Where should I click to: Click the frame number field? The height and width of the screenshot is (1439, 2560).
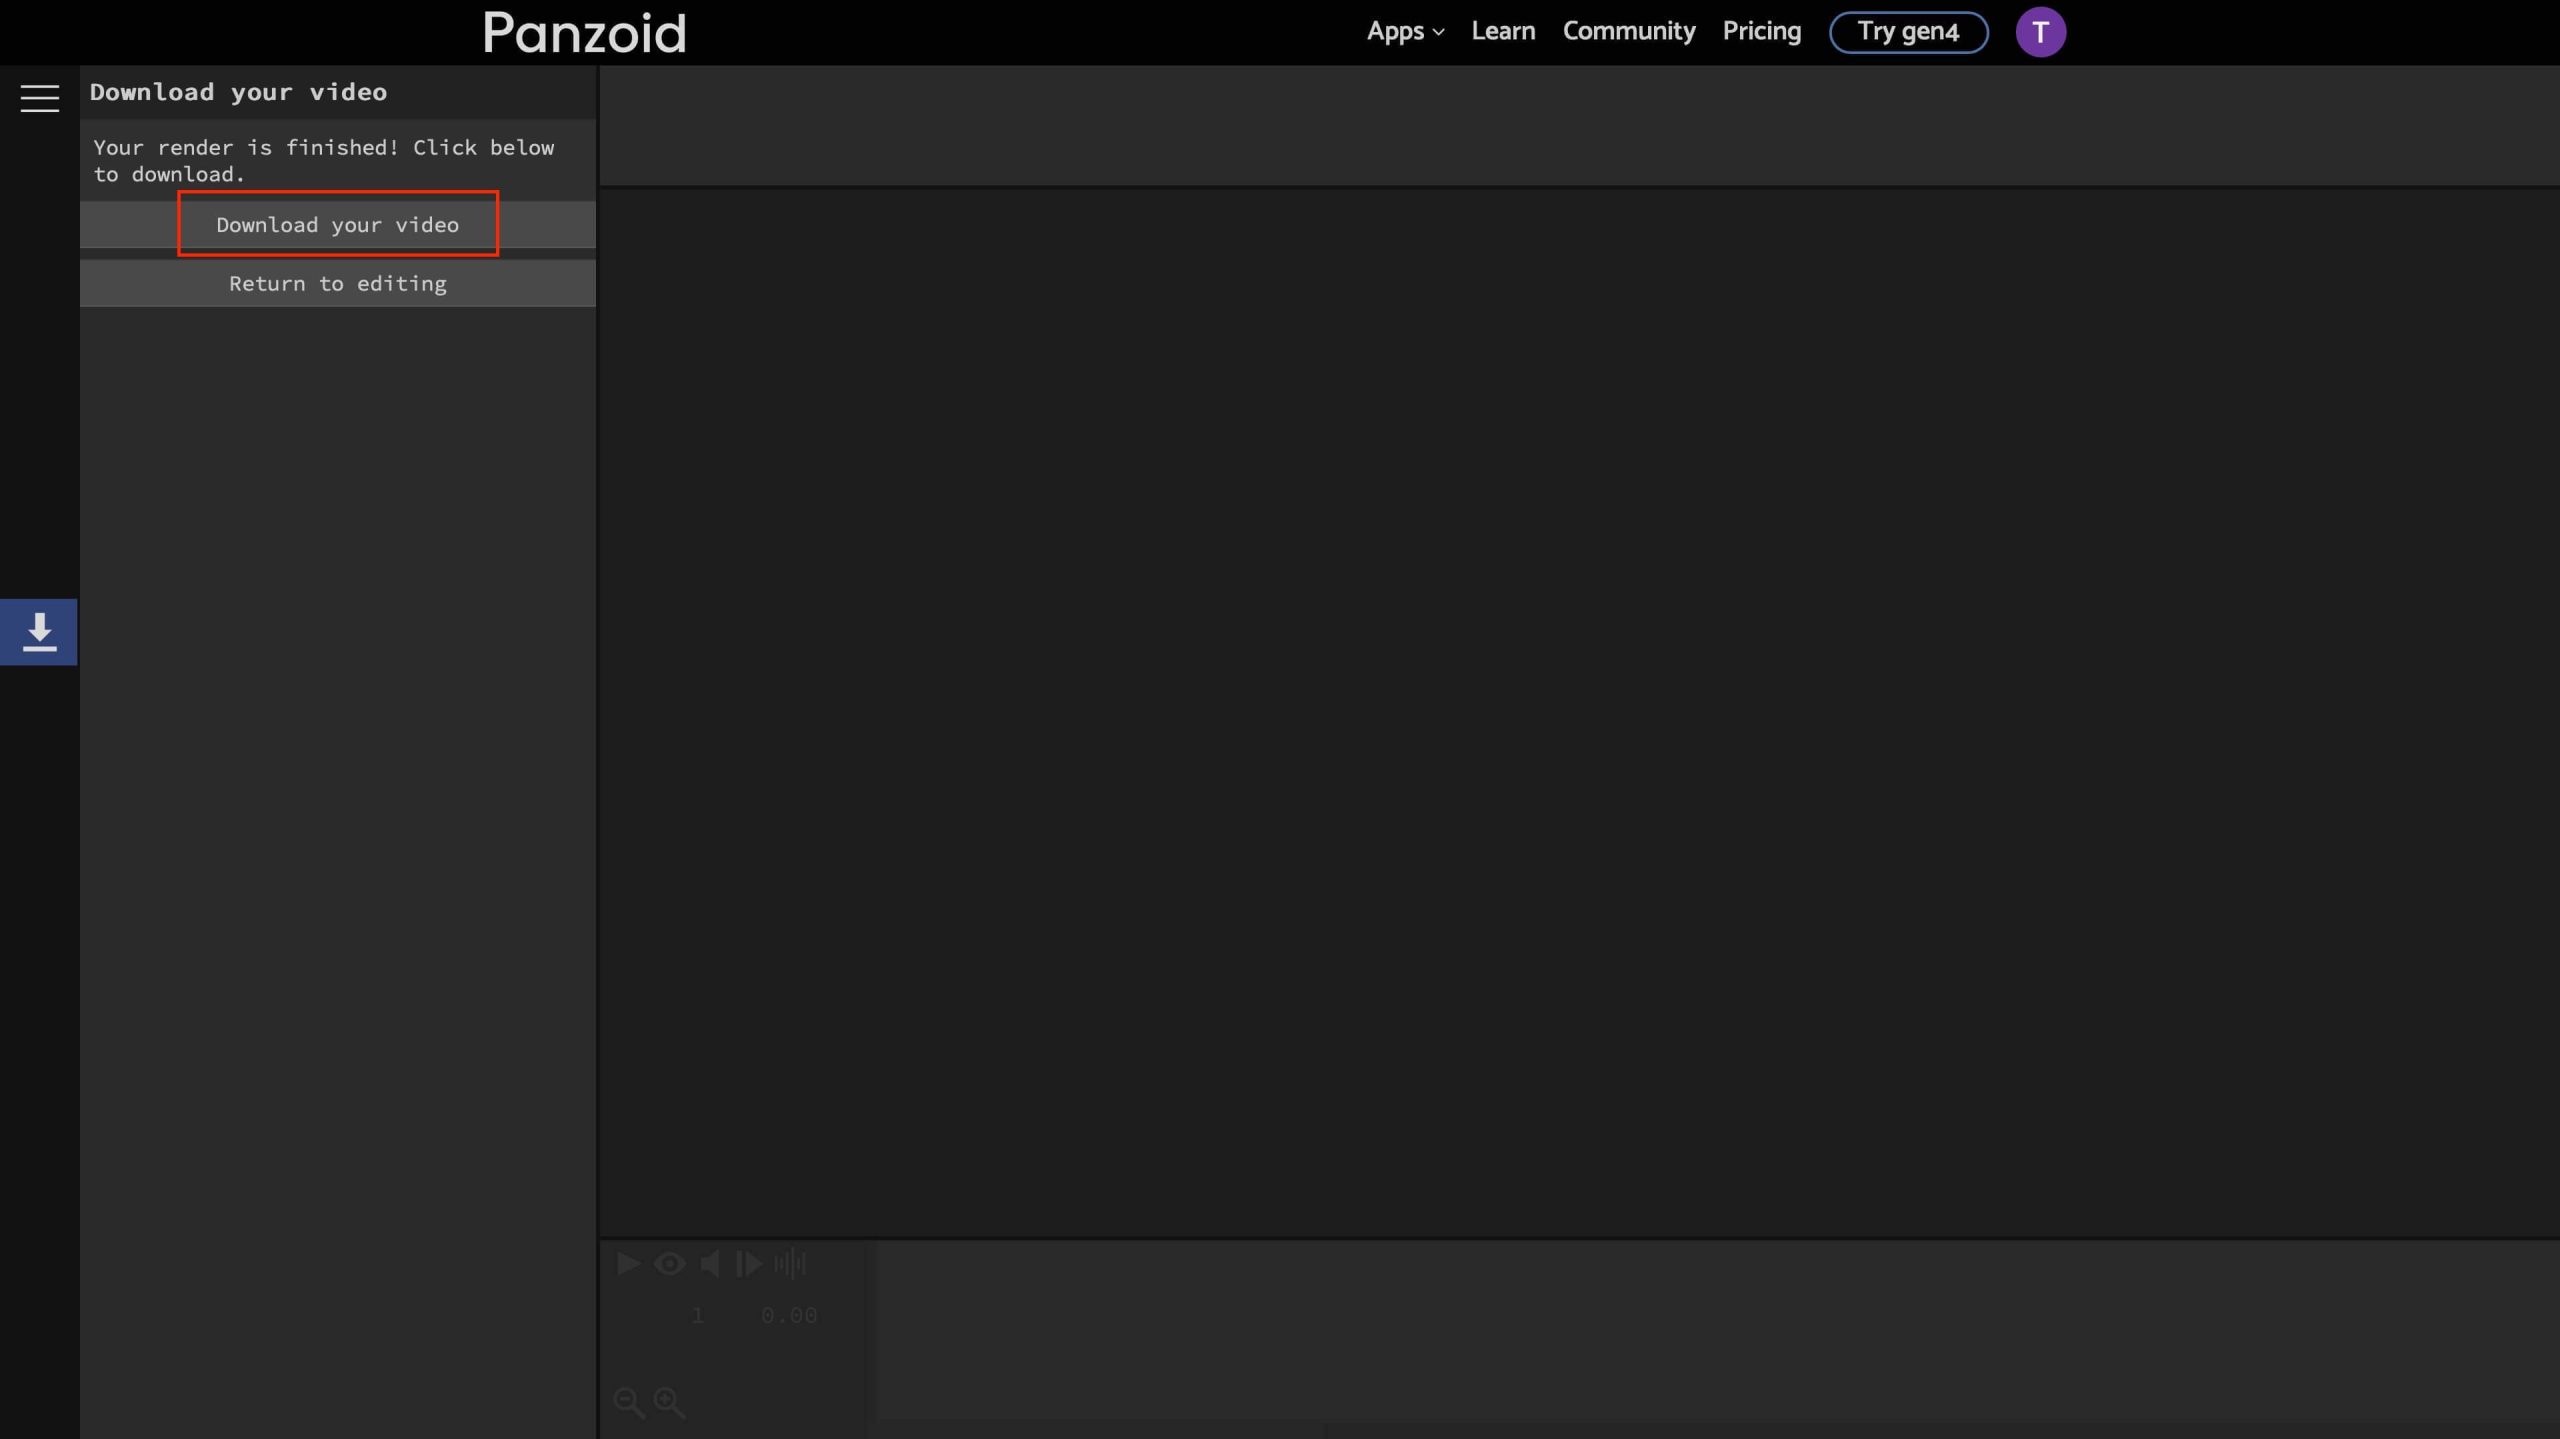point(697,1316)
